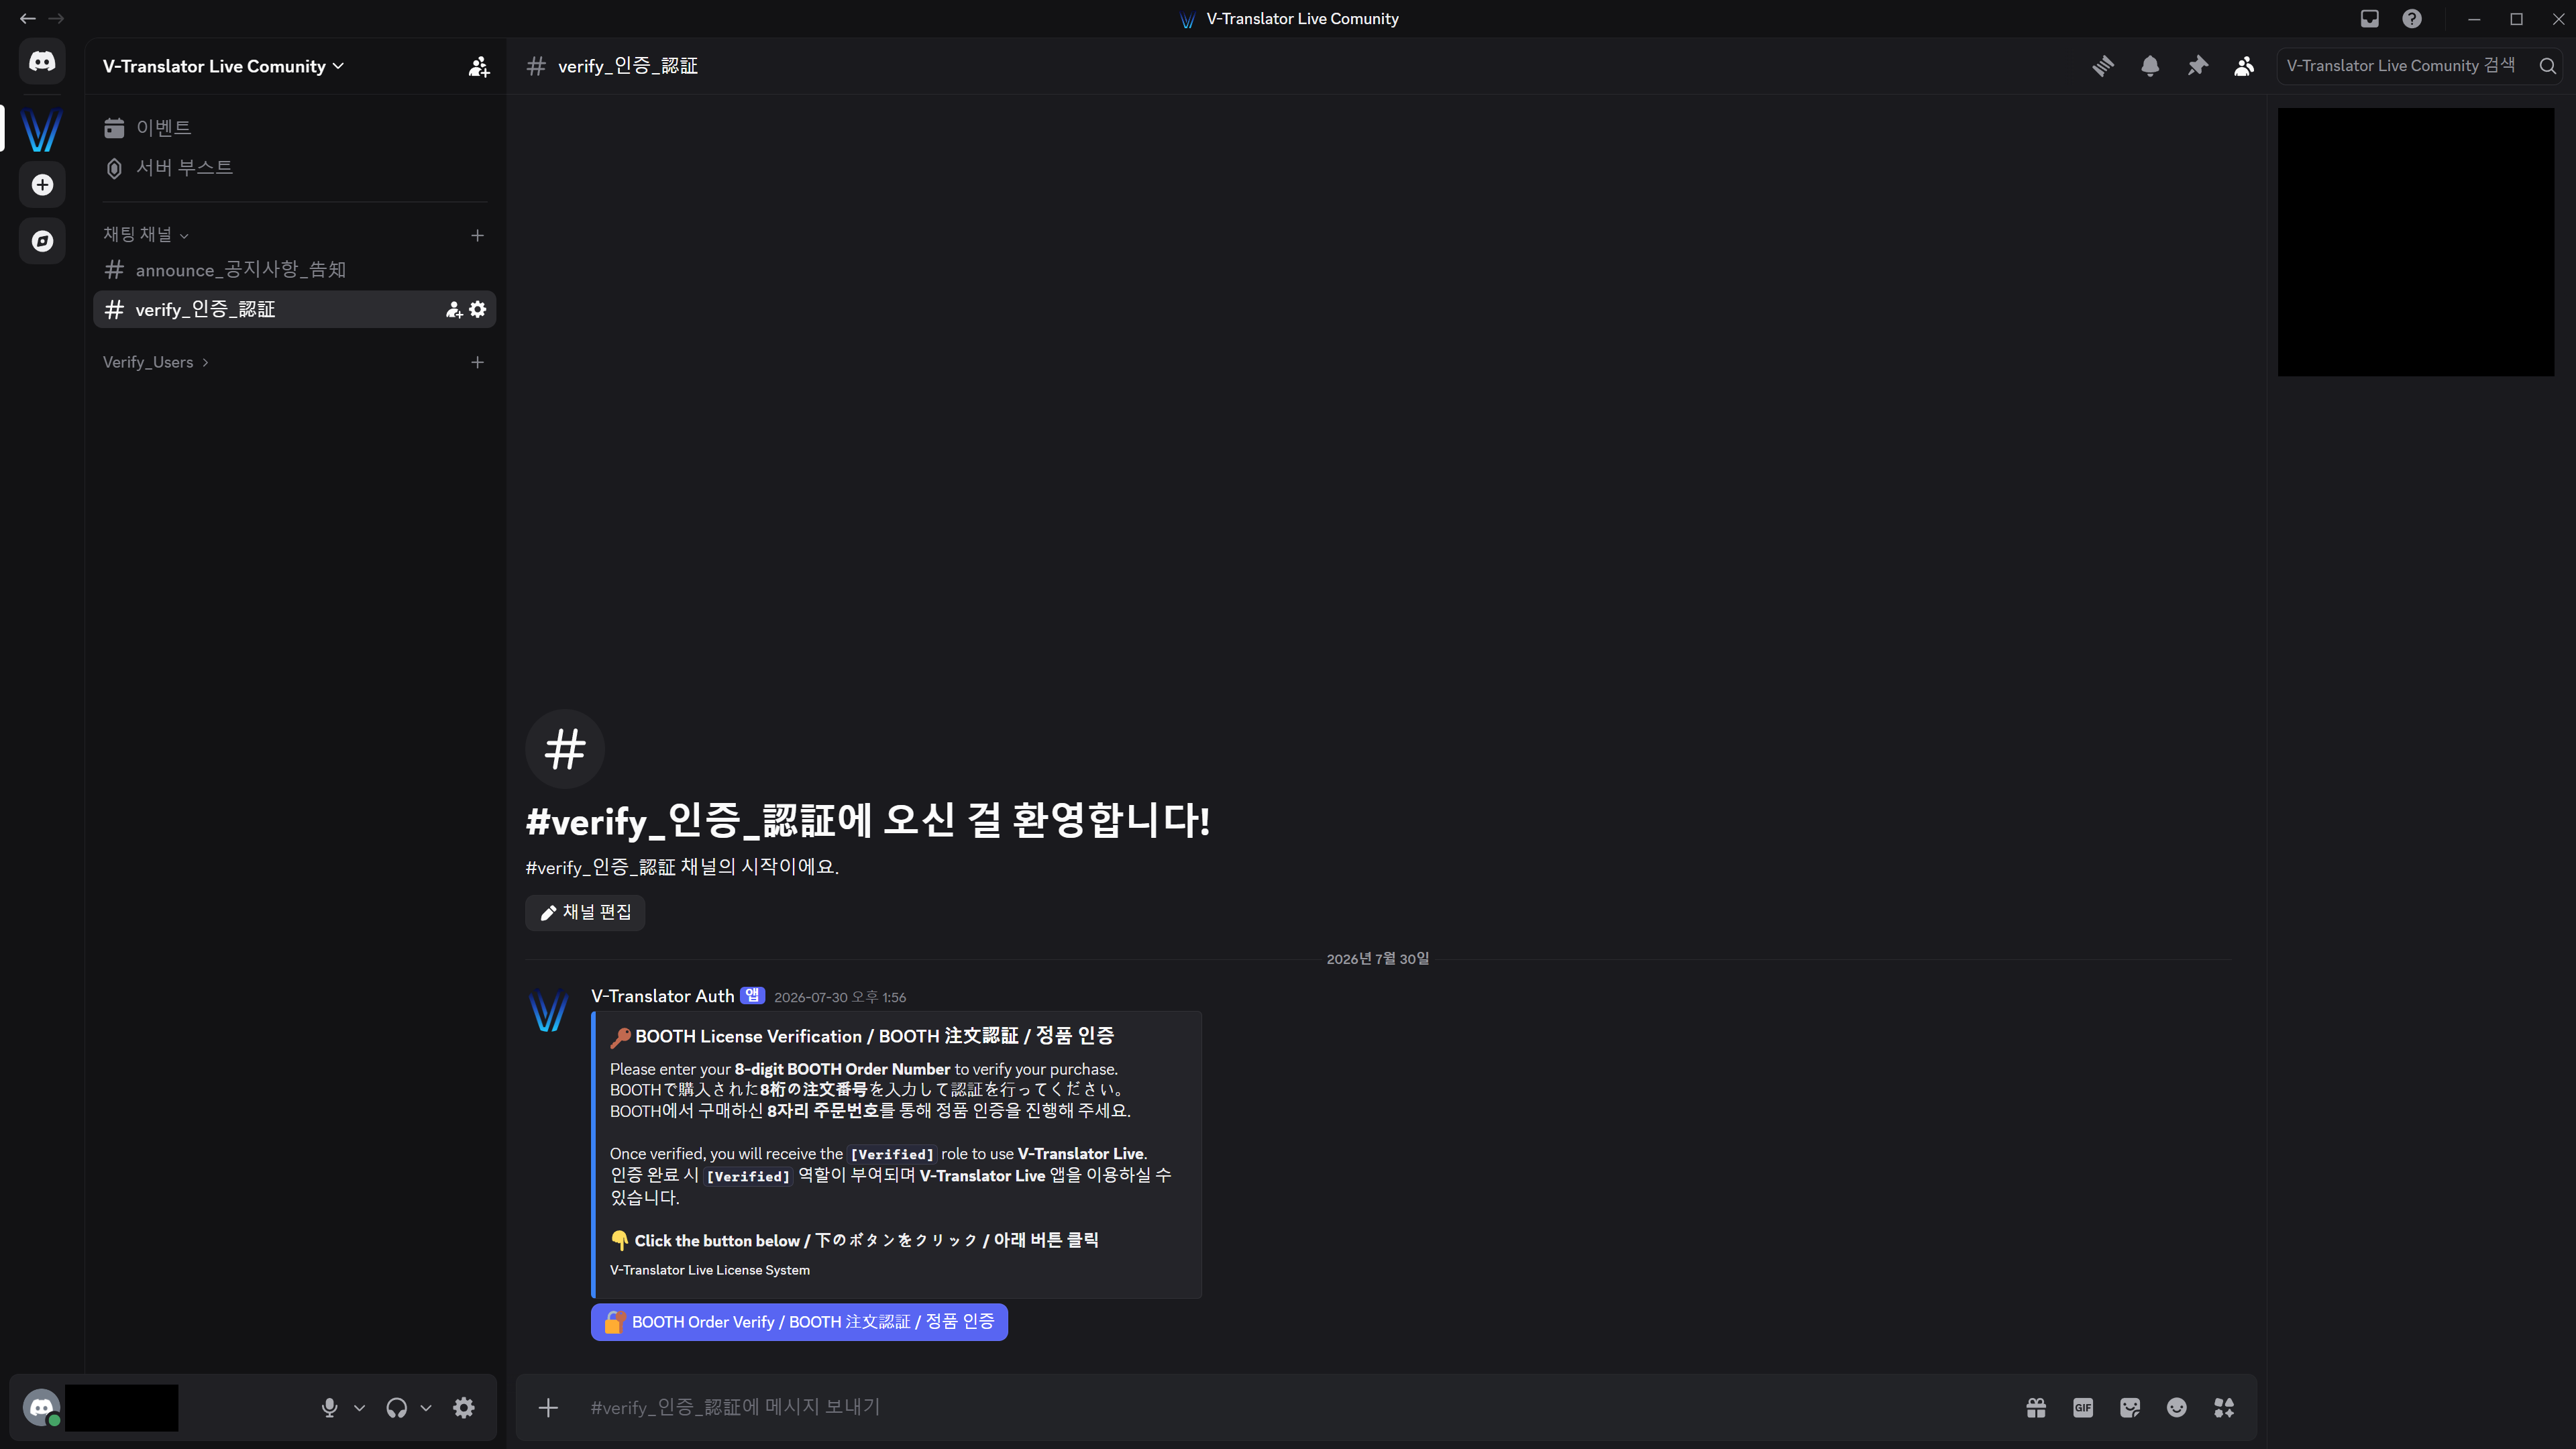The width and height of the screenshot is (2576, 1449).
Task: Click the V-Translator Live License System footer
Action: tap(710, 1271)
